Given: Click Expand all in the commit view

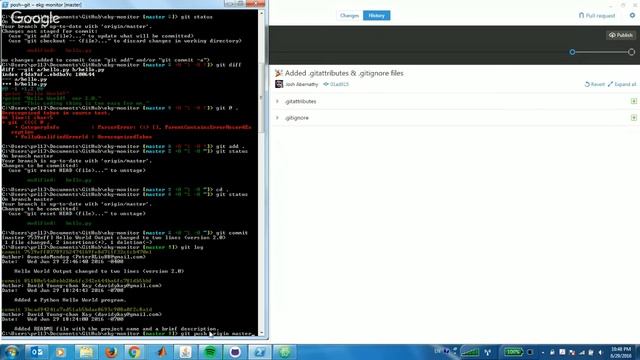Looking at the screenshot, I should pos(622,84).
